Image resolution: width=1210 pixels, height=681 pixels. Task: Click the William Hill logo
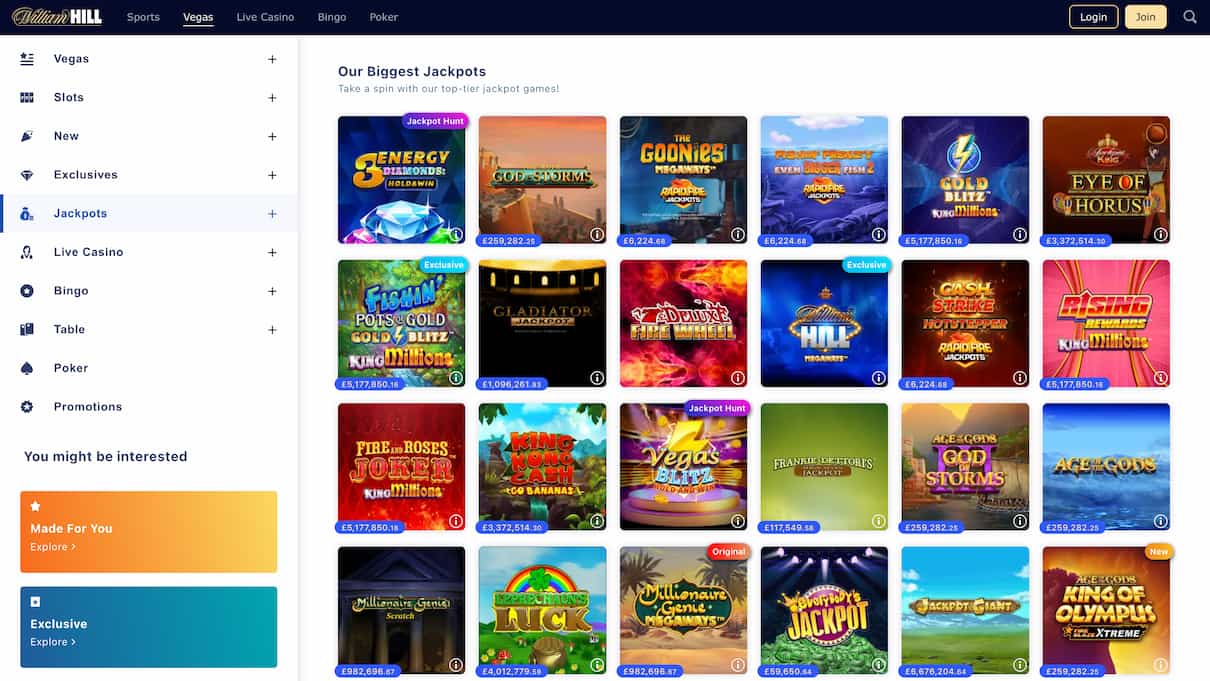[x=55, y=16]
